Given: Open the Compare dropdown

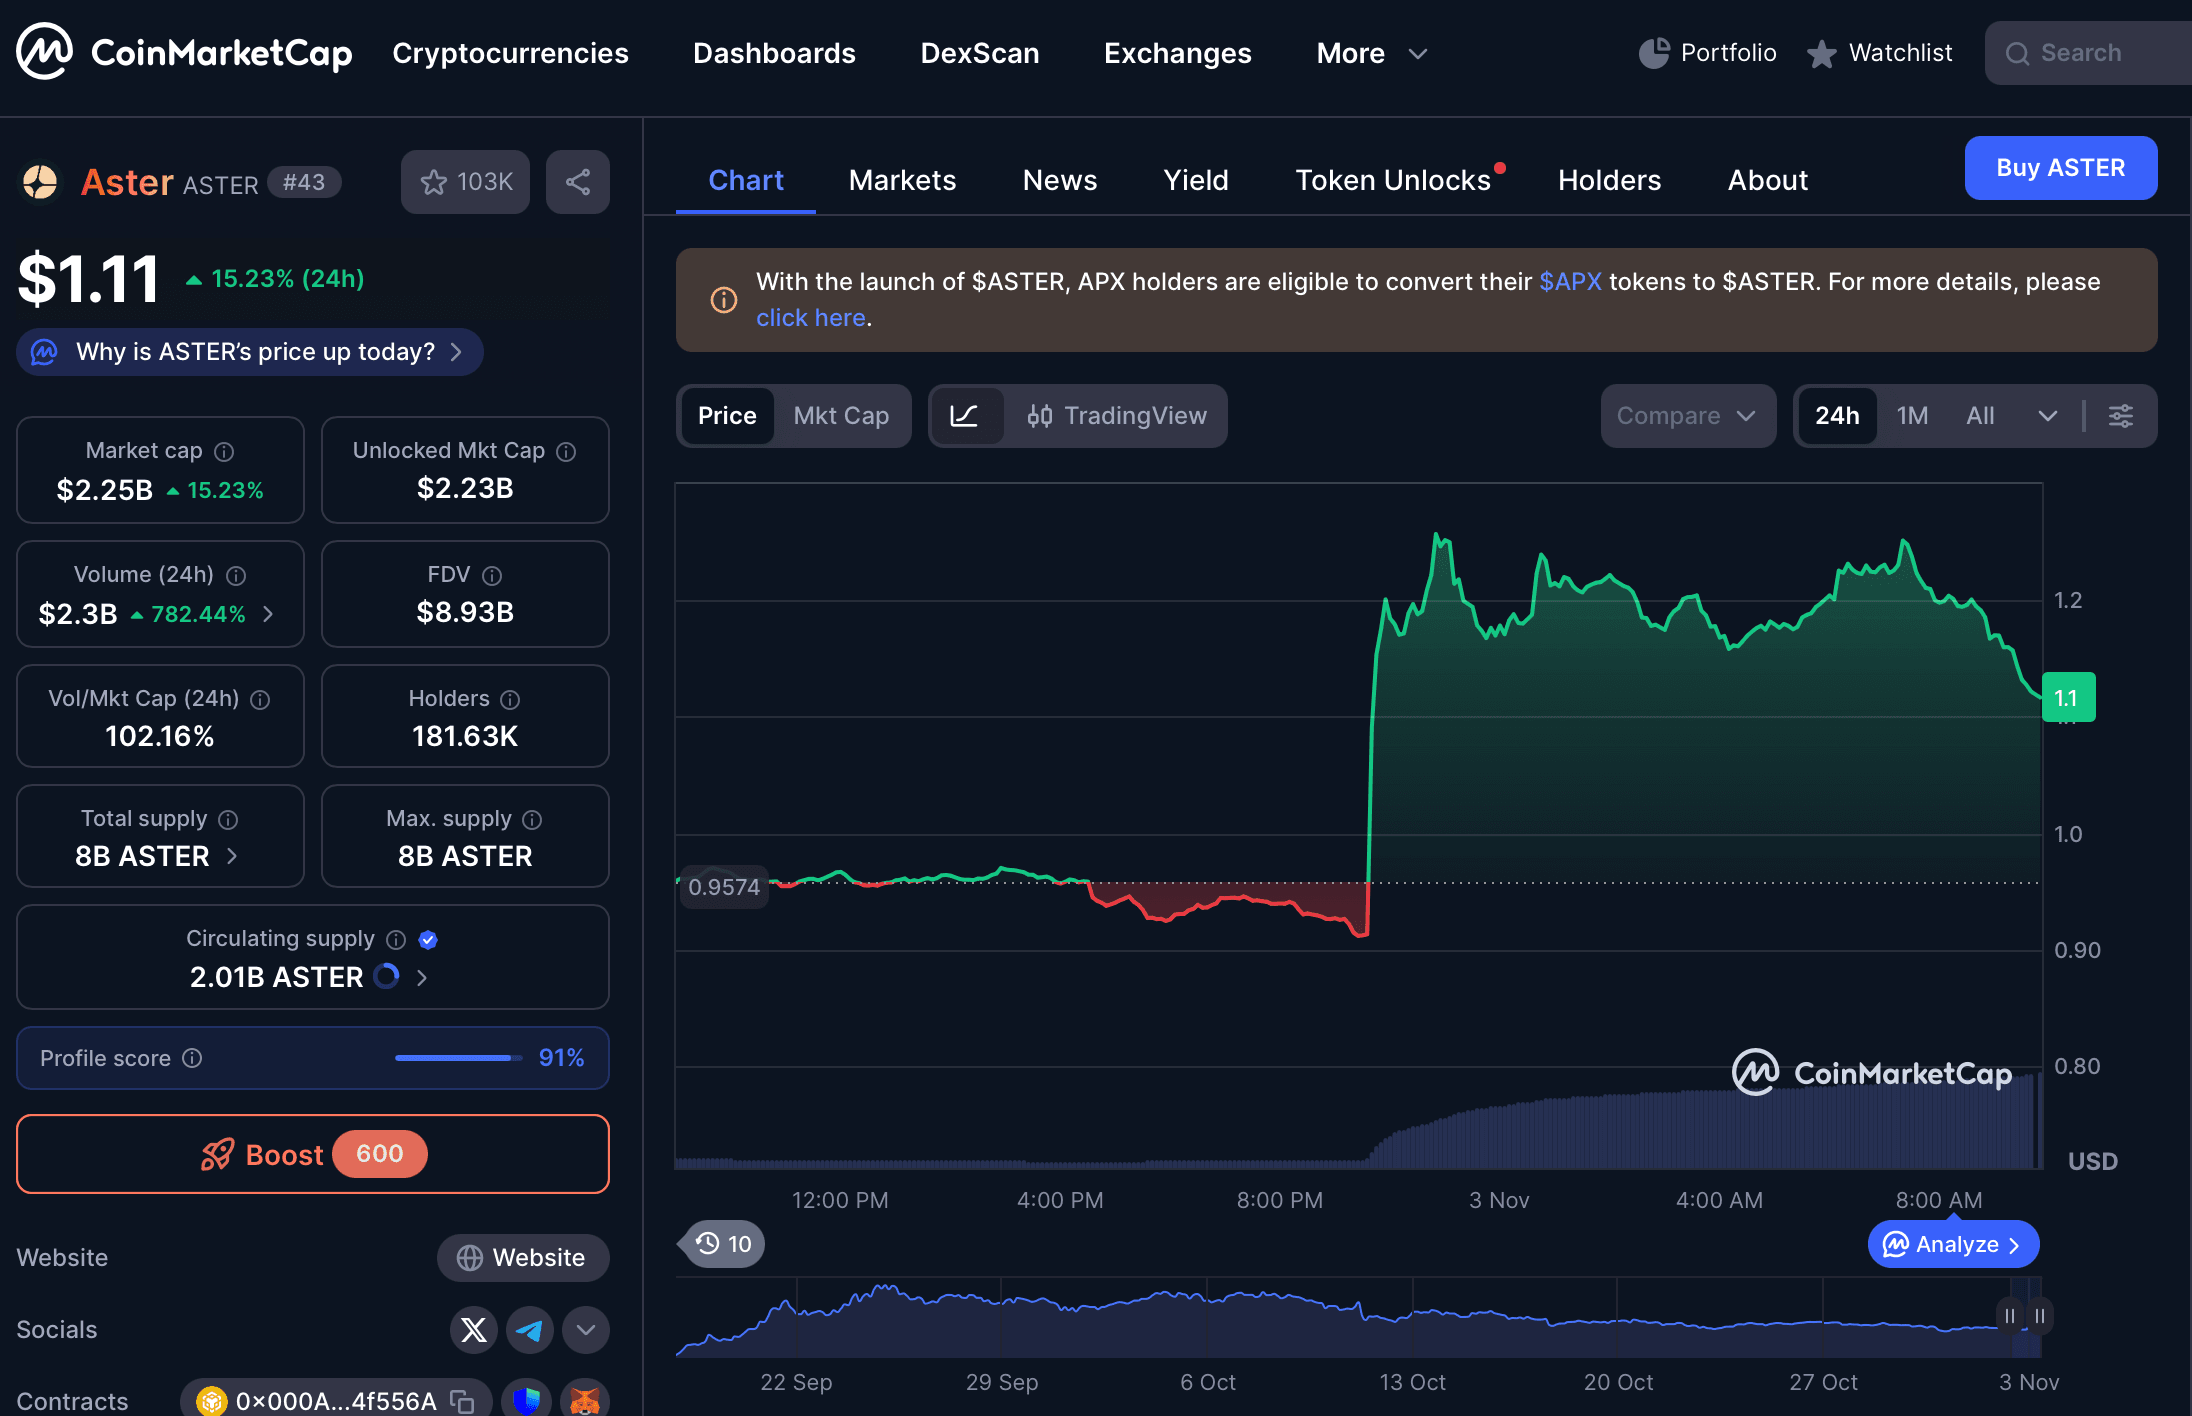Looking at the screenshot, I should coord(1688,416).
